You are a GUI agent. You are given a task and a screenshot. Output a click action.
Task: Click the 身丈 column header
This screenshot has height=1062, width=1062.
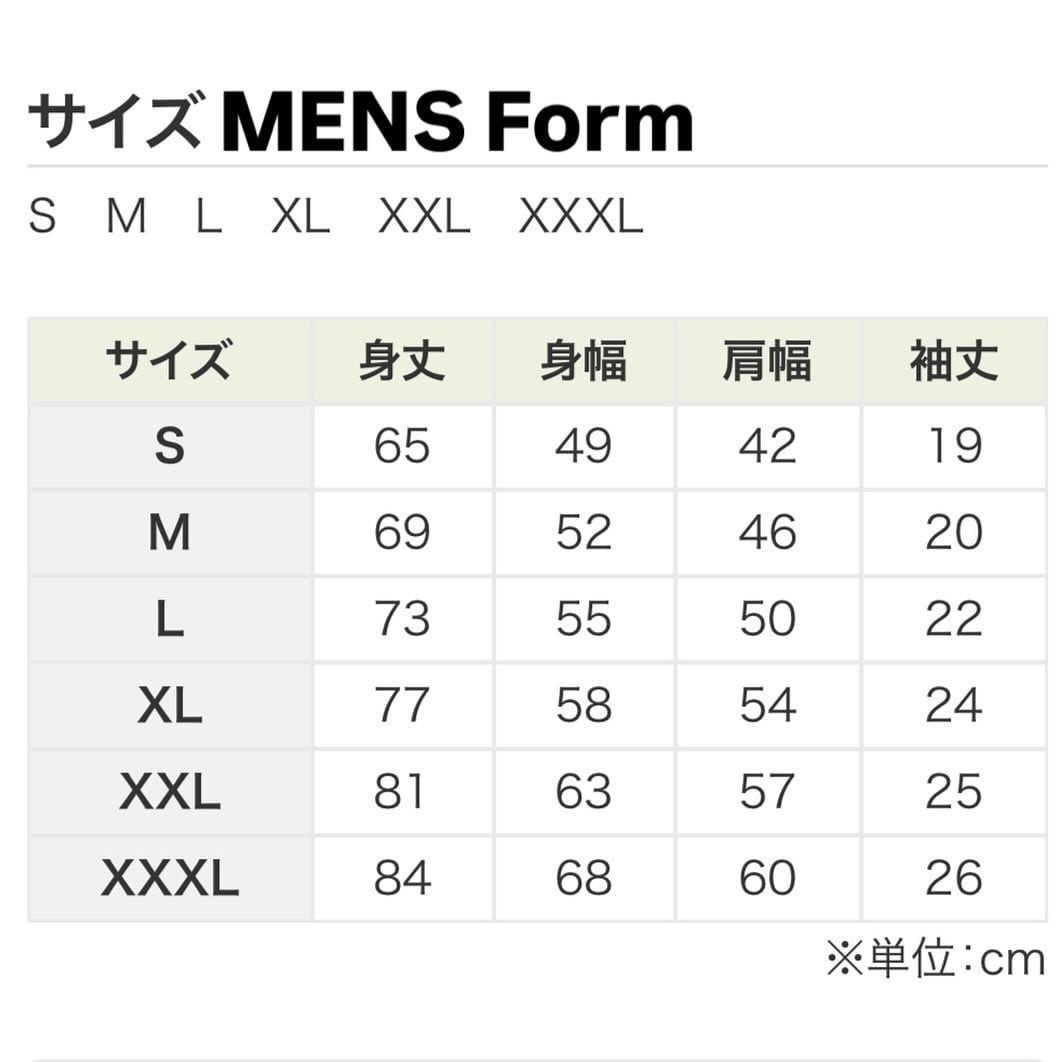point(402,361)
